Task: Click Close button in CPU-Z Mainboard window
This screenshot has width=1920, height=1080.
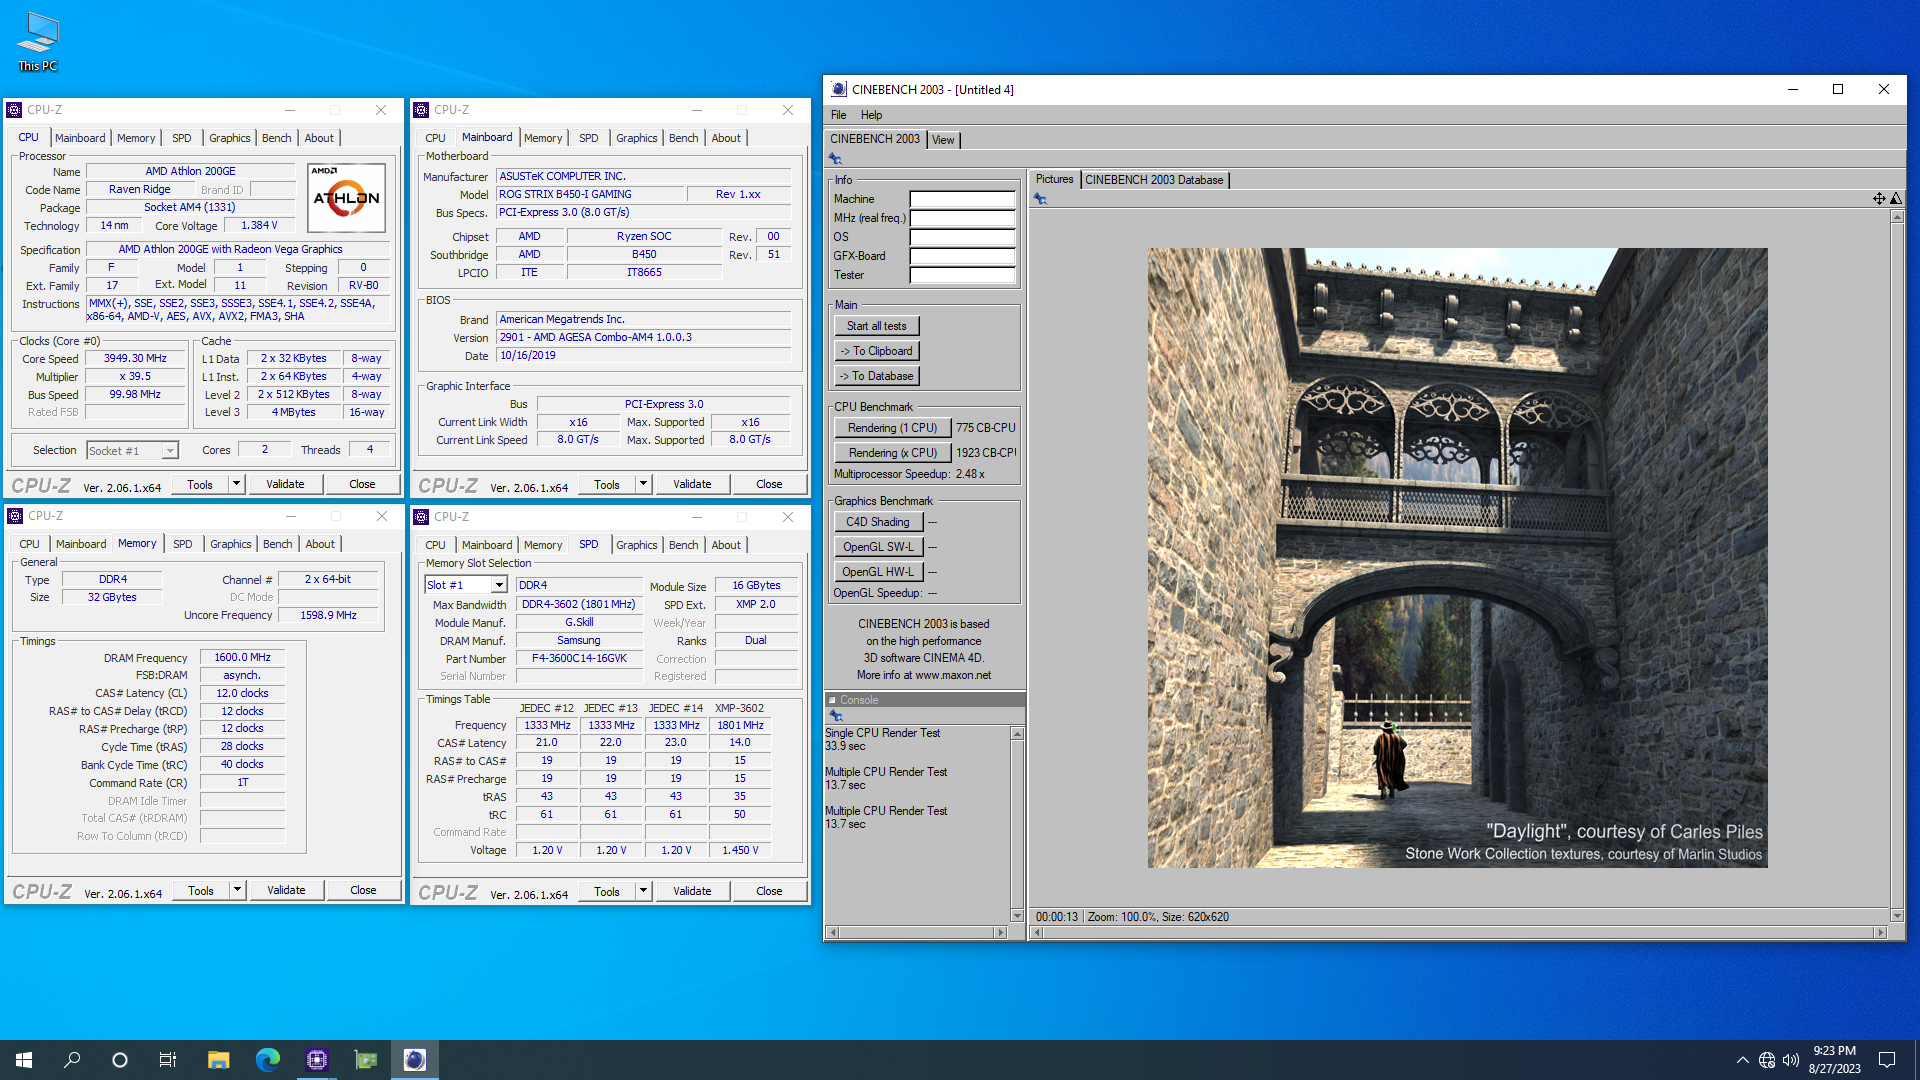Action: pos(769,484)
